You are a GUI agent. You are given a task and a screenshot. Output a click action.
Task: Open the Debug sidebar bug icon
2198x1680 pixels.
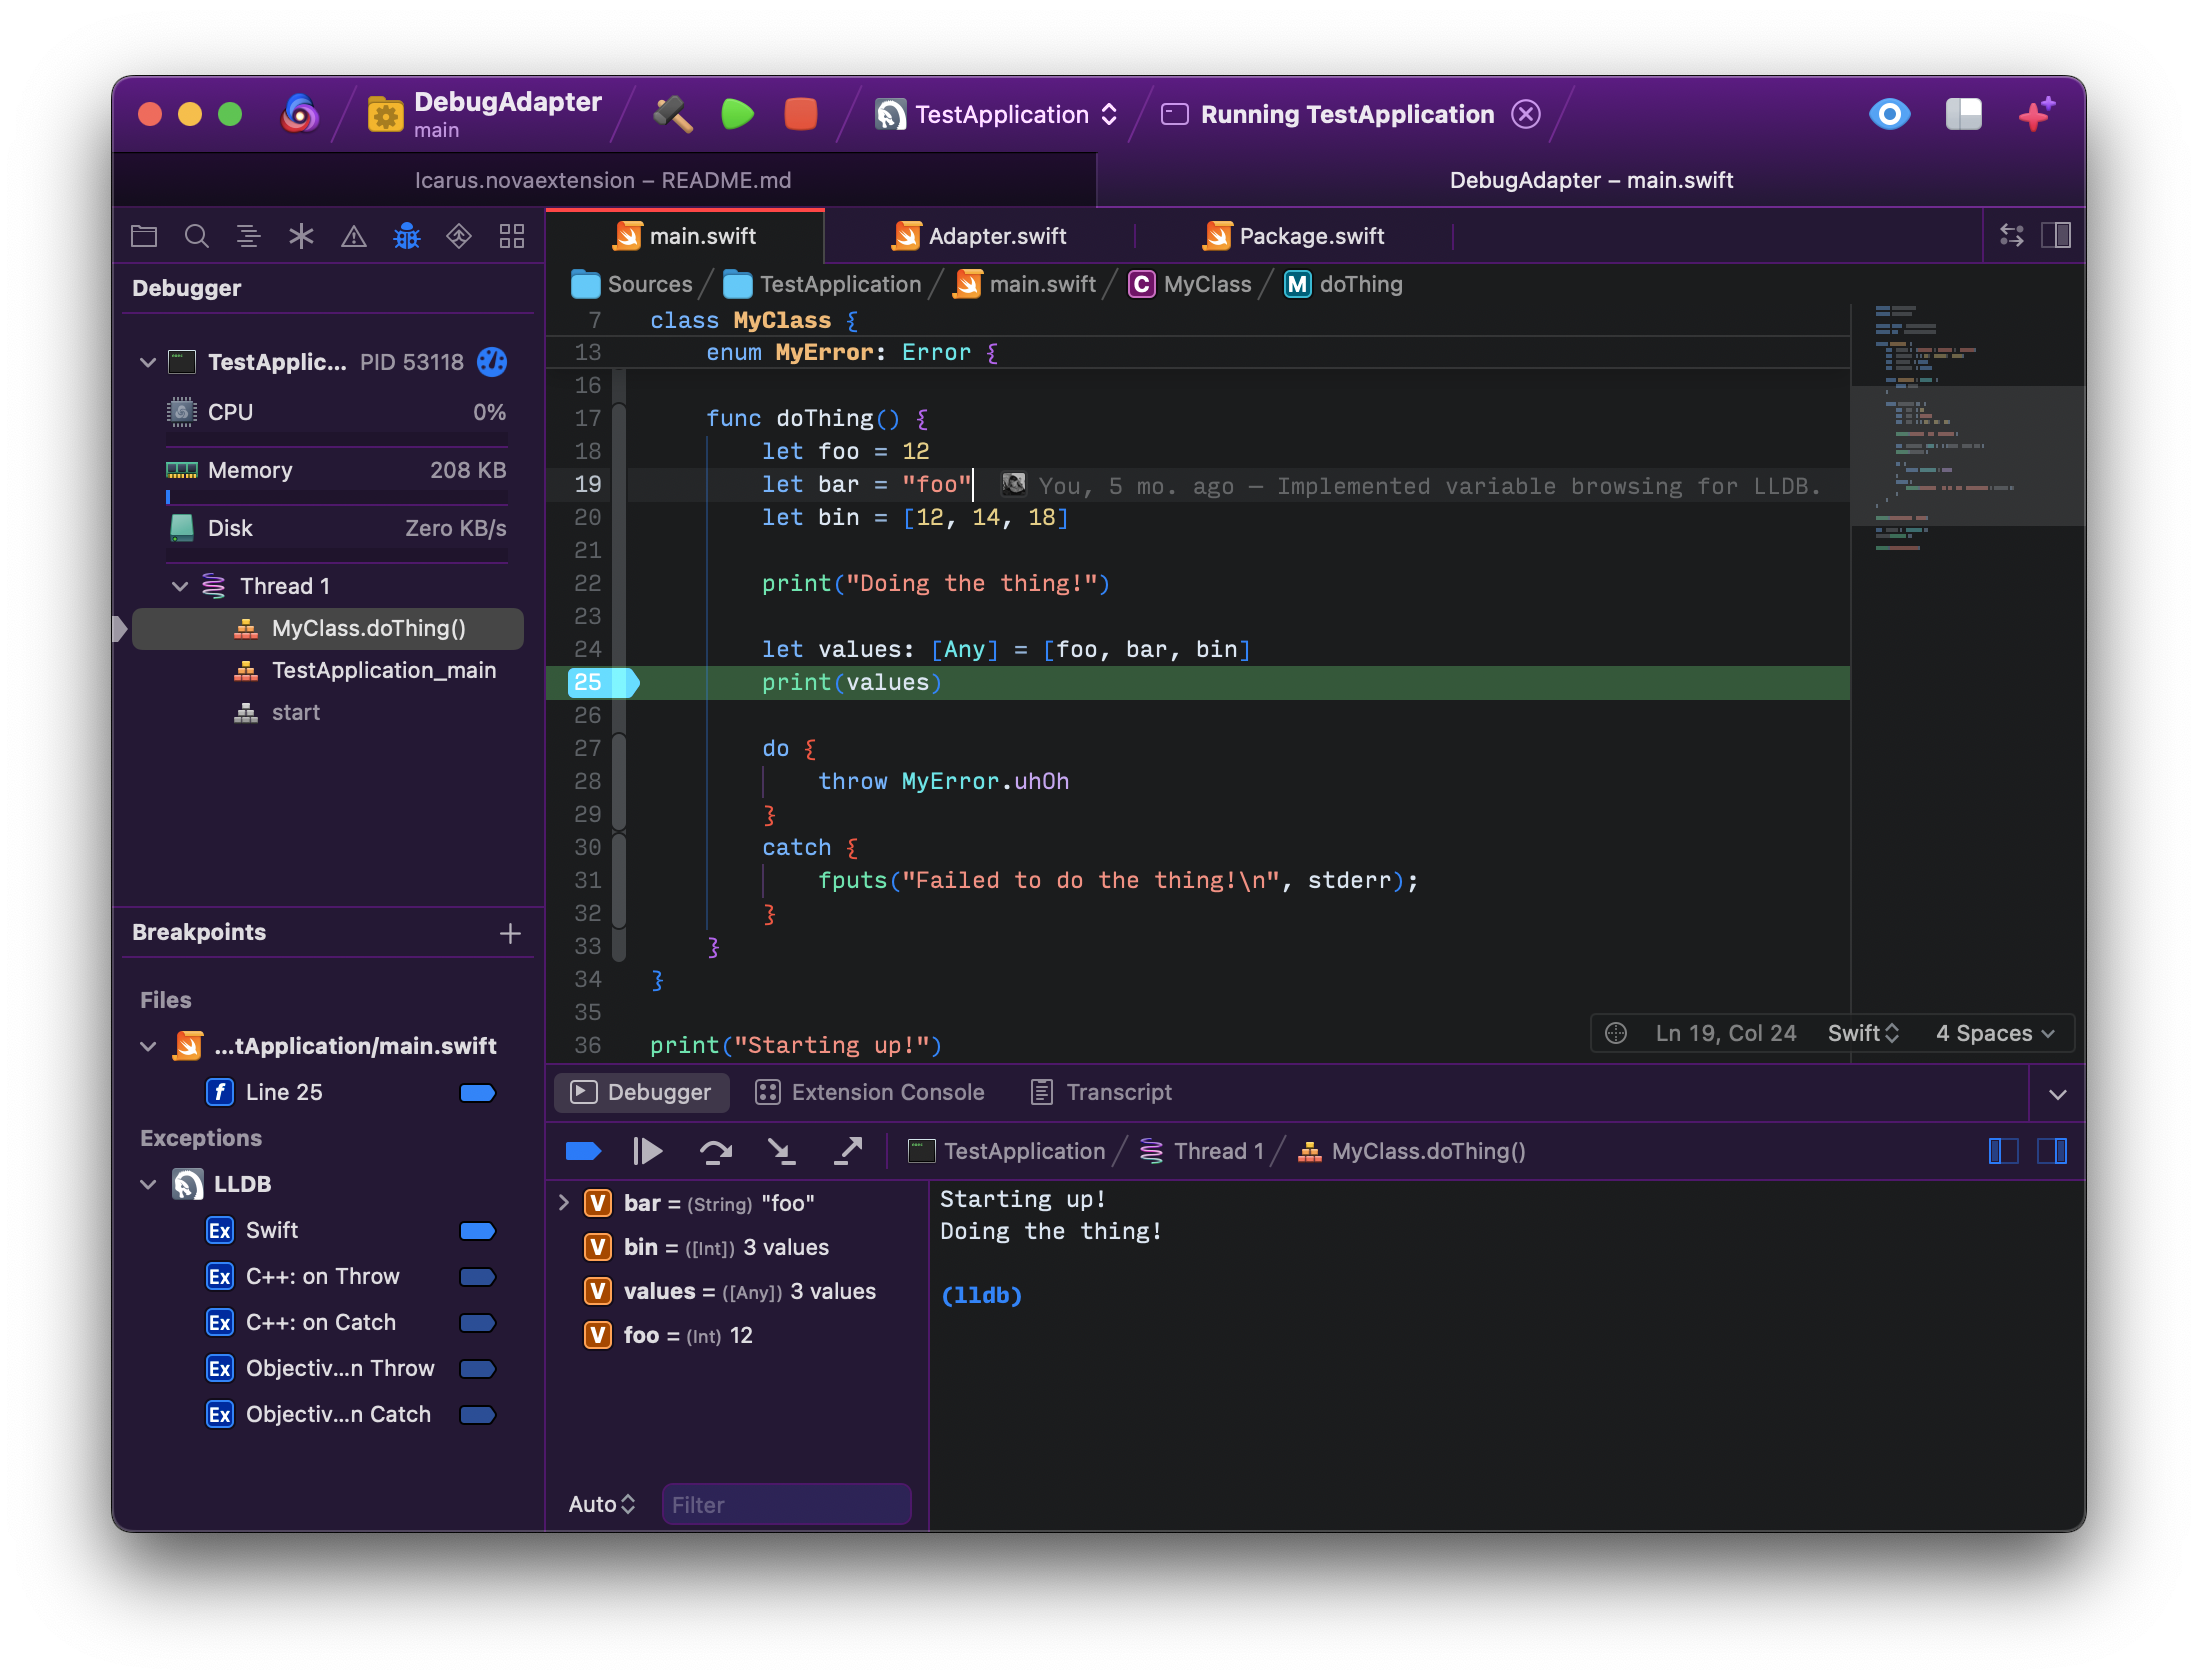click(x=406, y=237)
